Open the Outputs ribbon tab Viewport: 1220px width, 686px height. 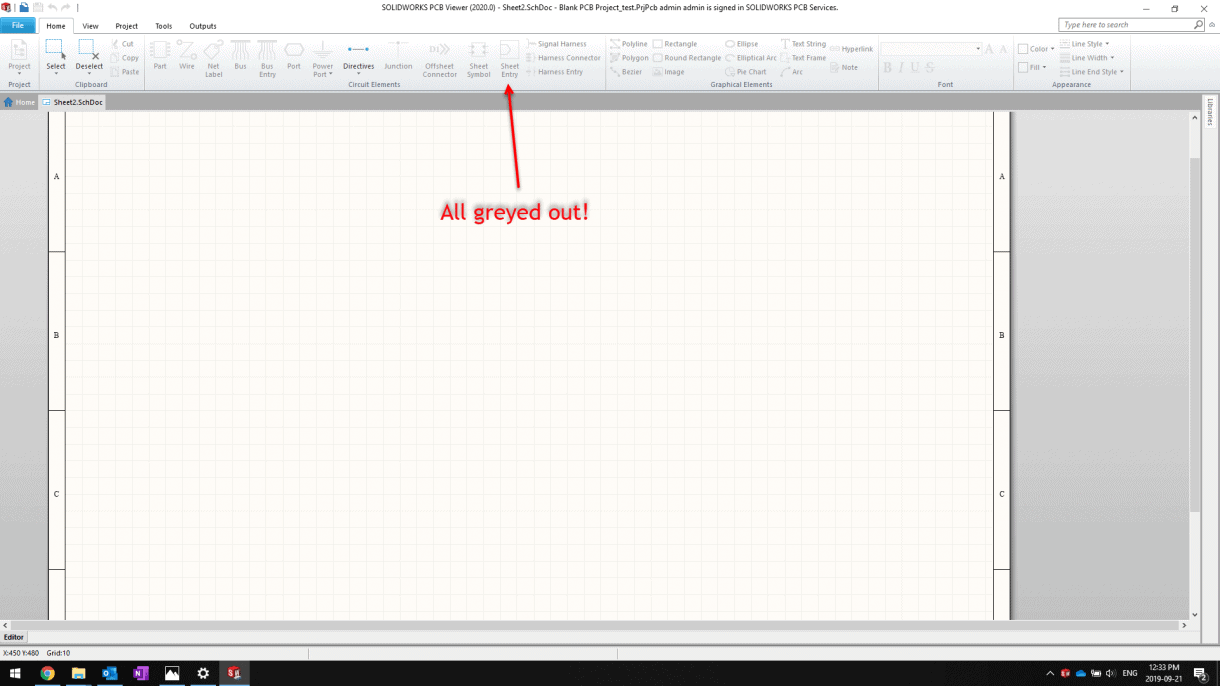(x=203, y=26)
